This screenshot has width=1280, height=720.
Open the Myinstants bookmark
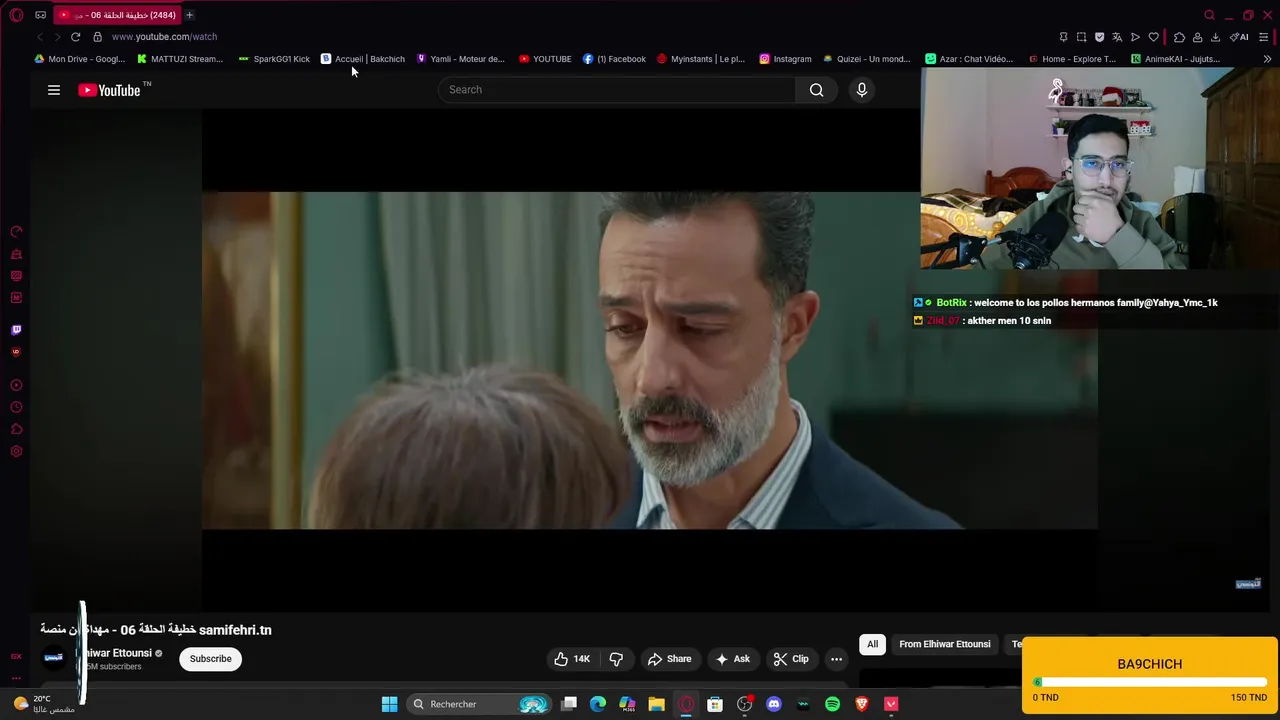[x=700, y=59]
